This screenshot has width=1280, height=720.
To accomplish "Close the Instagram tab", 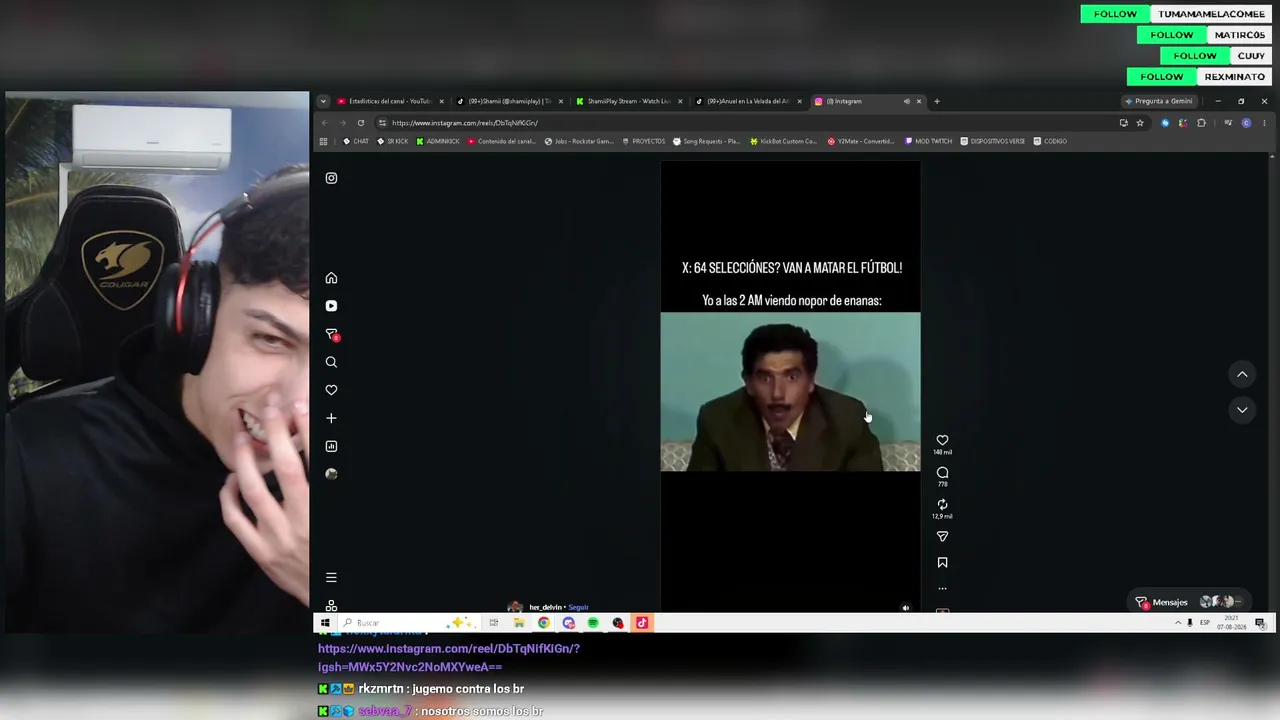I will pyautogui.click(x=919, y=101).
